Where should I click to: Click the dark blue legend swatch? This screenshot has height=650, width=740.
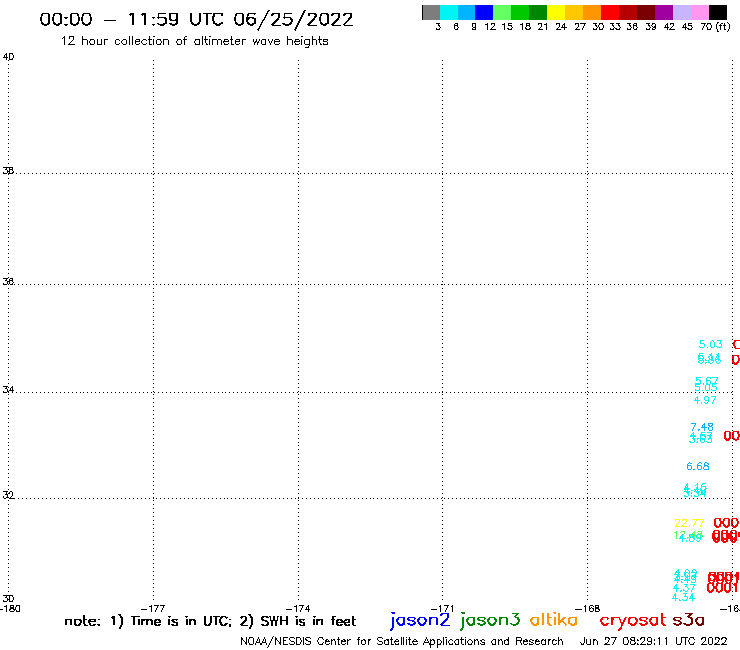(484, 12)
